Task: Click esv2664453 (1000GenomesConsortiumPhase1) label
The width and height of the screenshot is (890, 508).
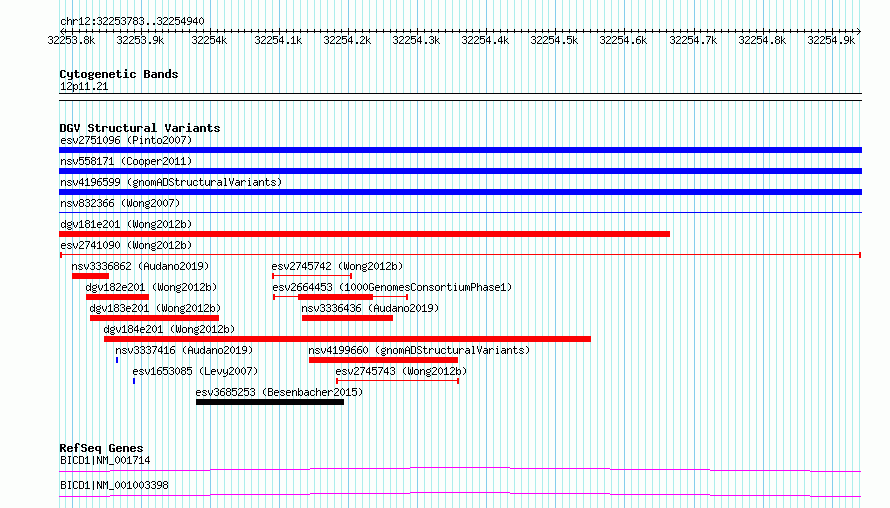Action: tap(392, 287)
